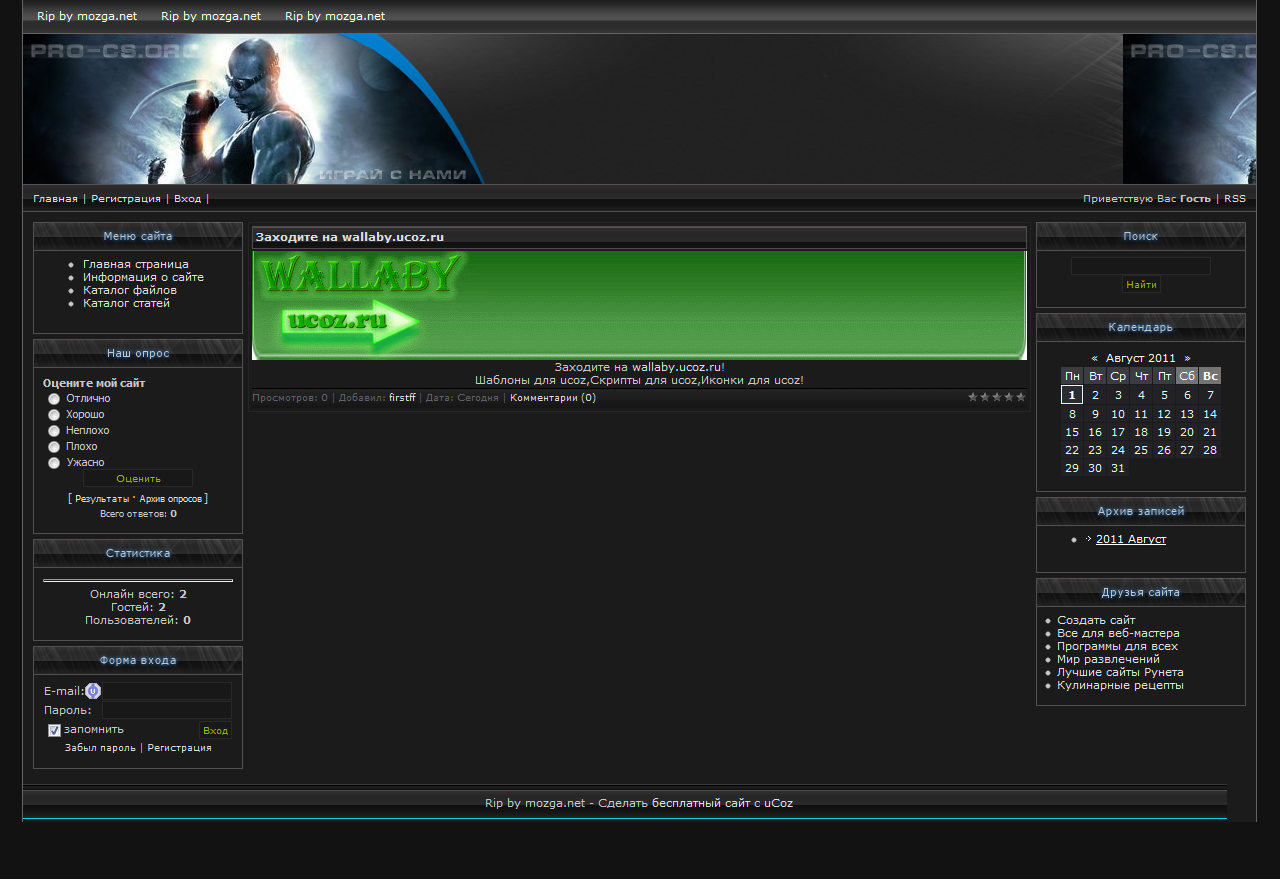This screenshot has width=1280, height=879.
Task: Select the "Отлично" poll option
Action: tap(54, 399)
